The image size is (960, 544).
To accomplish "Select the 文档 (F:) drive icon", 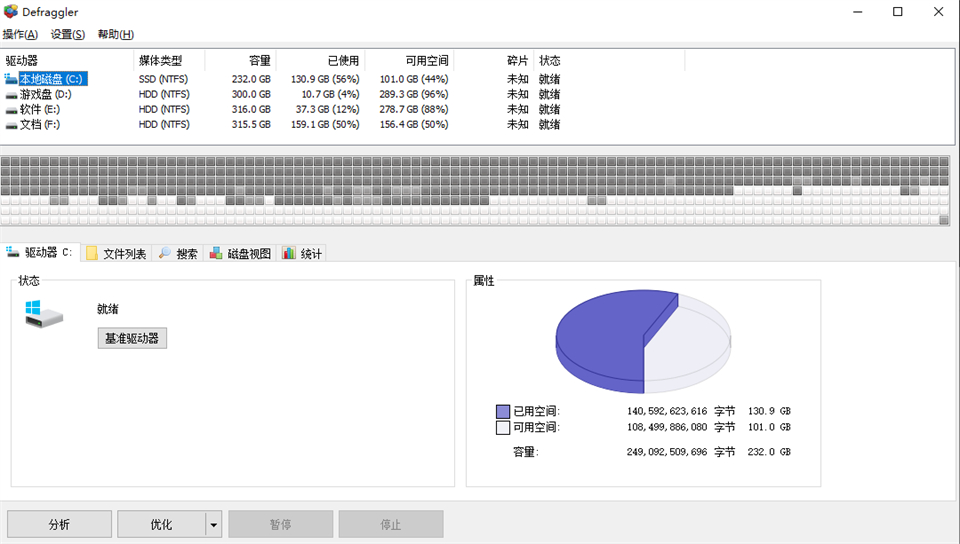I will 11,125.
